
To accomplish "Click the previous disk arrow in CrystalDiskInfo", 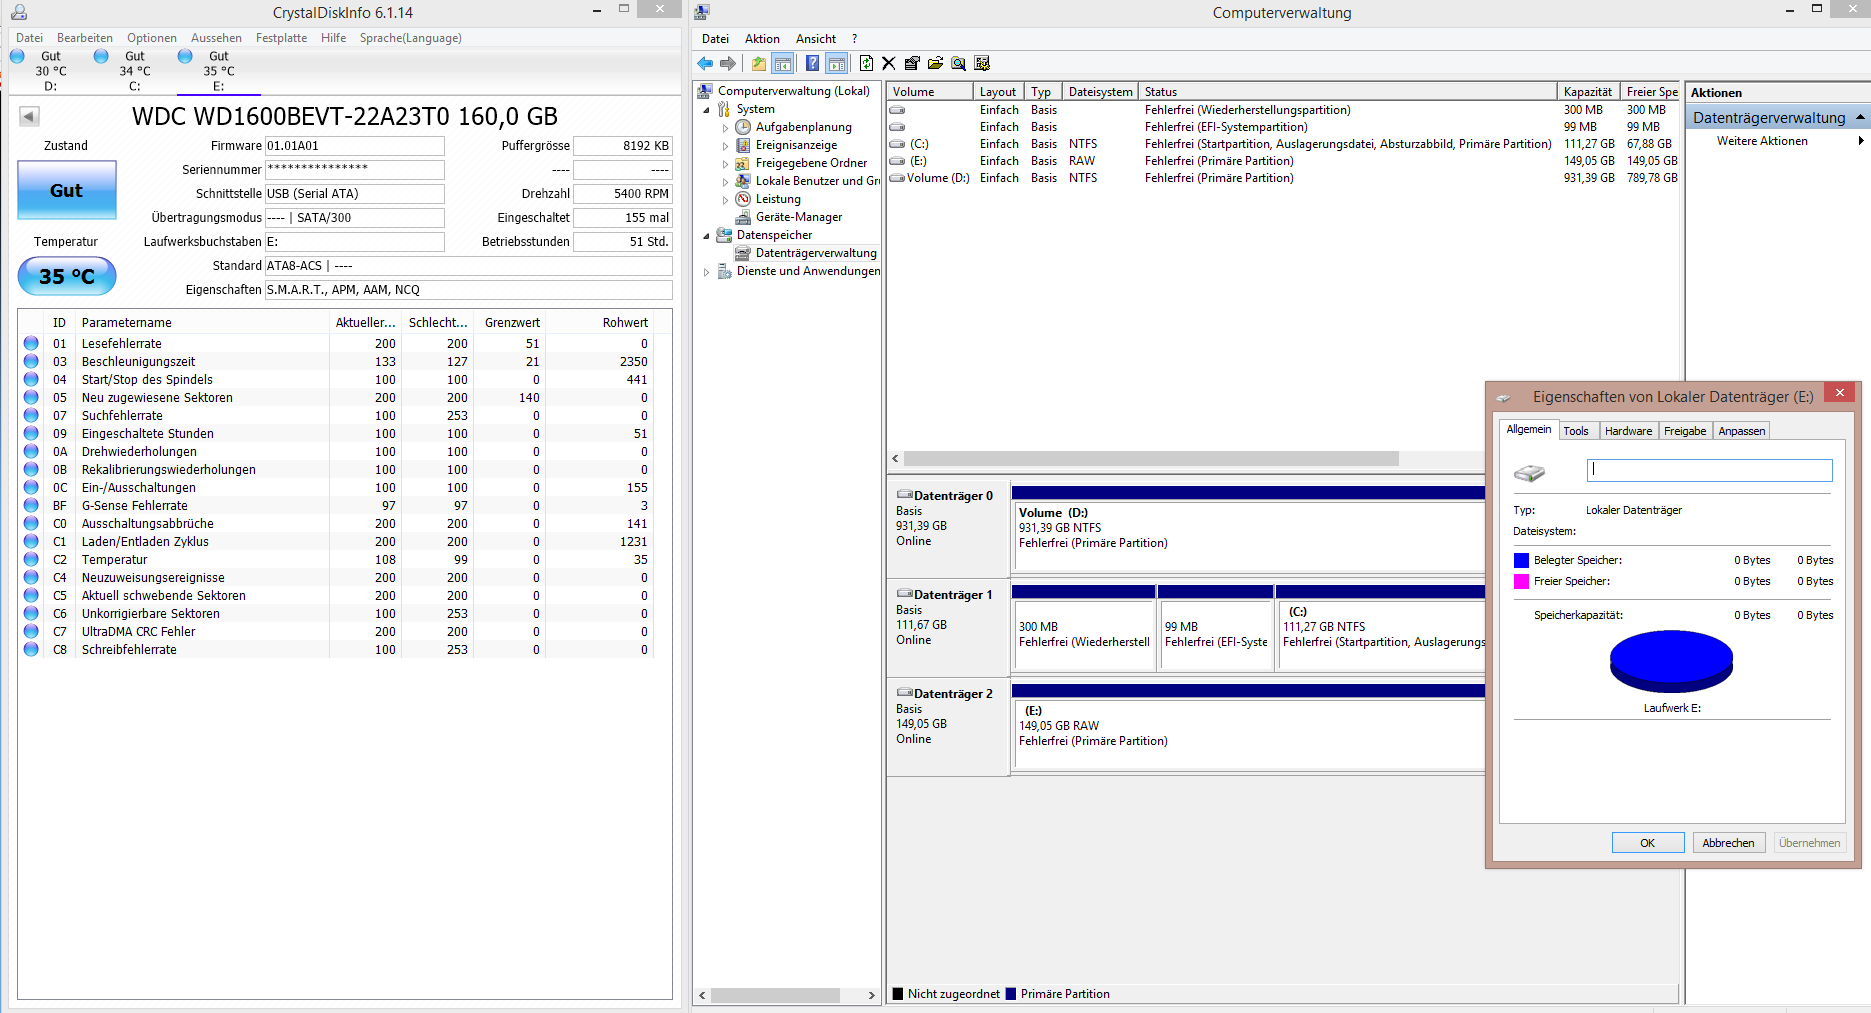I will coord(29,117).
